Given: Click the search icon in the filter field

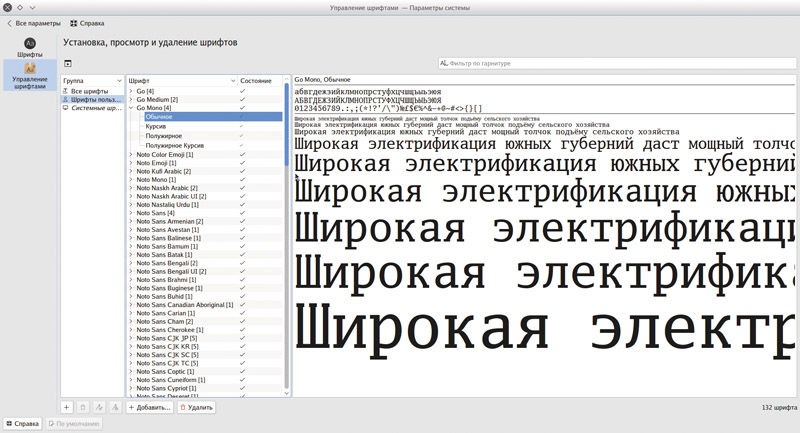Looking at the screenshot, I should pos(444,63).
